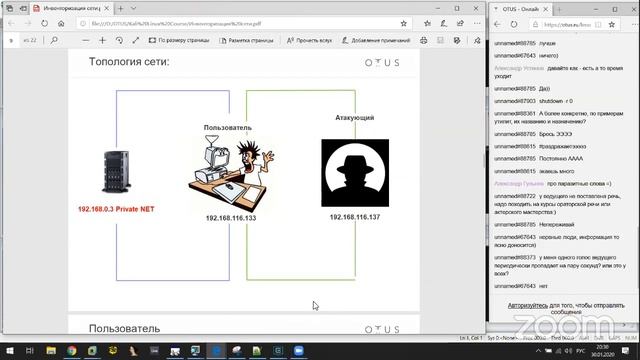This screenshot has width=640, height=360.
Task: Close the Инвентаризация сети PDF tab
Action: (107, 8)
